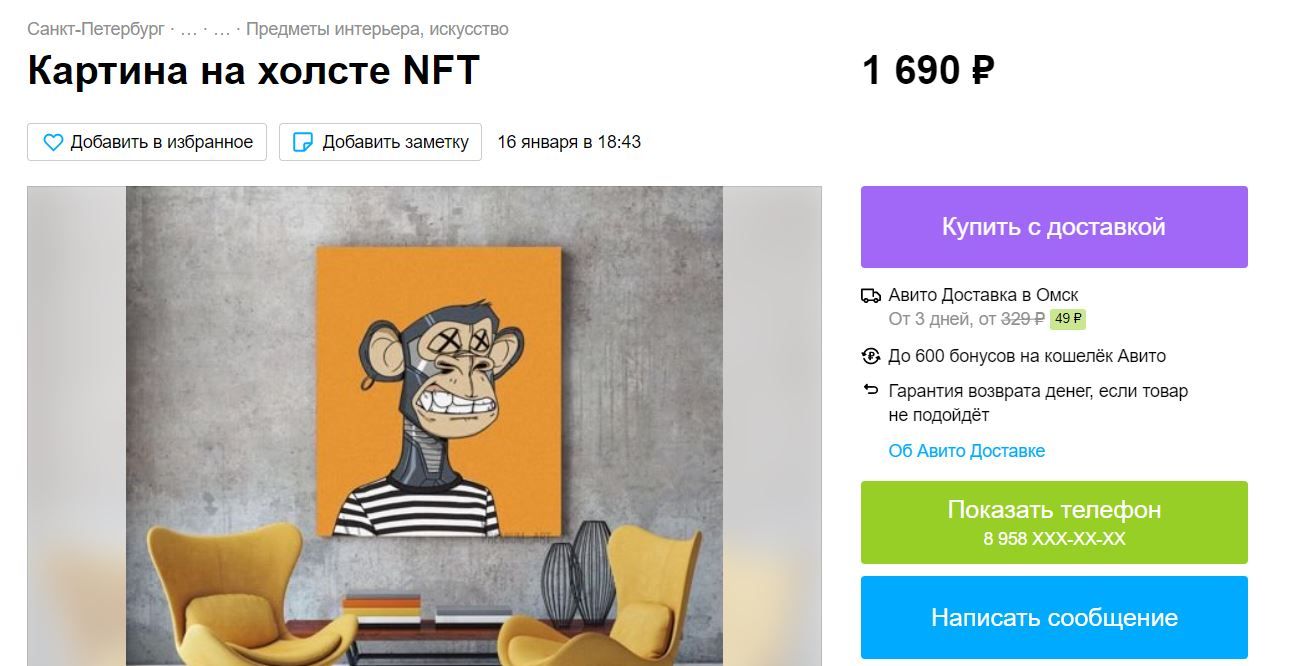The height and width of the screenshot is (666, 1291).
Task: Open 'Предметы интерьера, искусство' category breadcrumb
Action: point(377,29)
